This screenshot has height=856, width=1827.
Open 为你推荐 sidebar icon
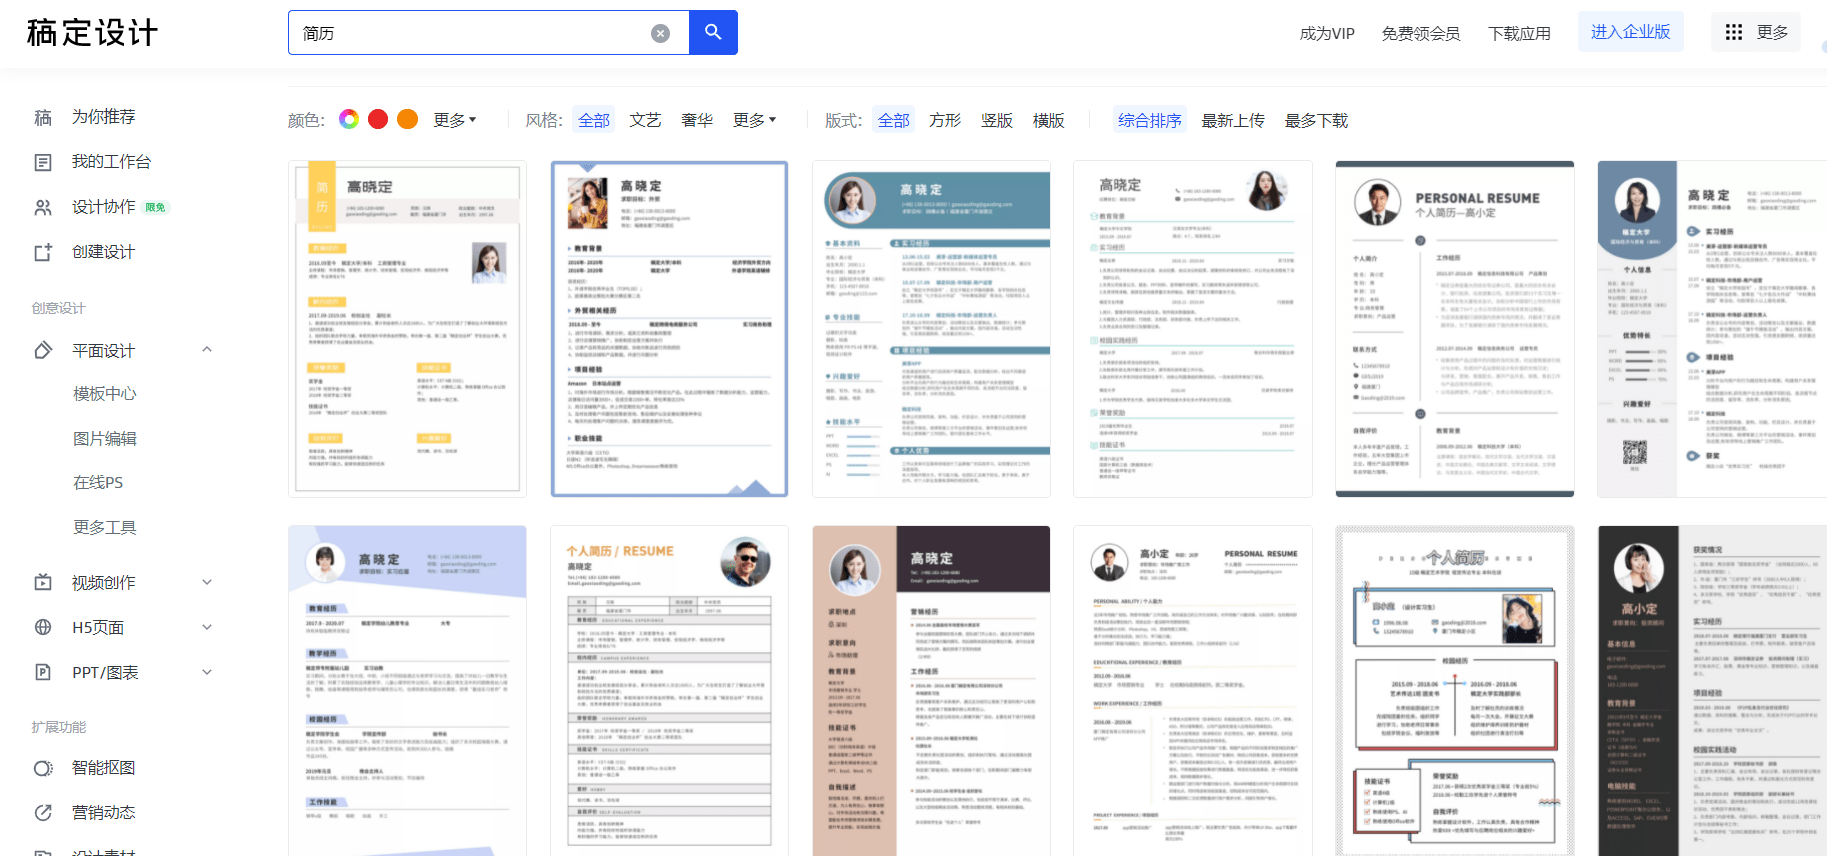[43, 117]
